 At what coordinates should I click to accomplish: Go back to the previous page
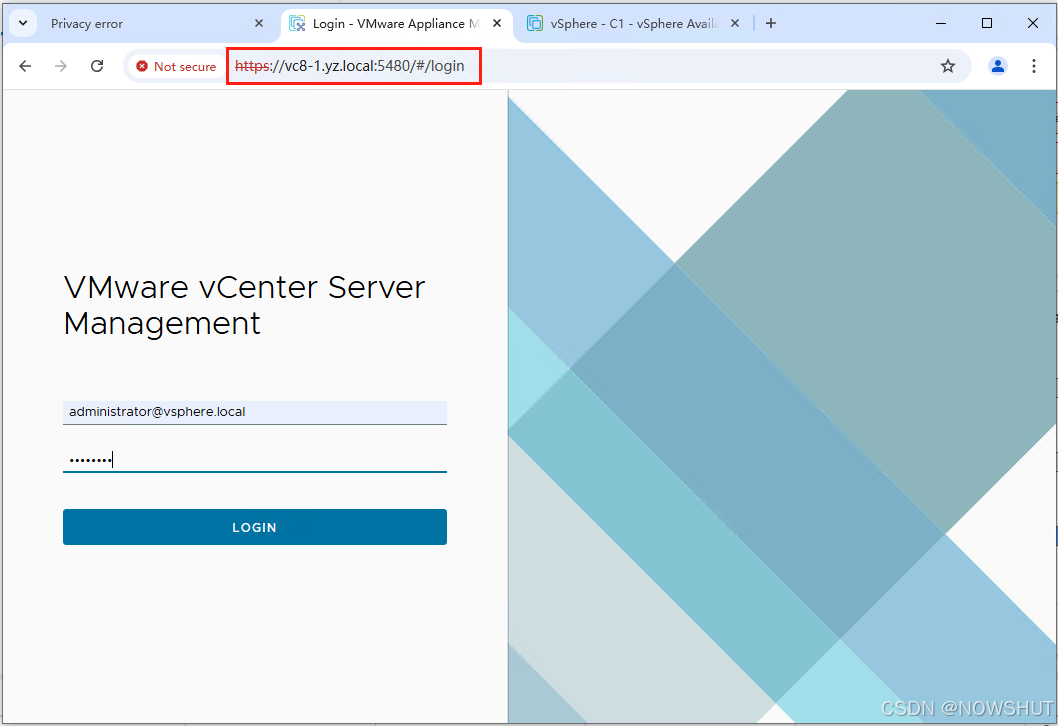25,66
